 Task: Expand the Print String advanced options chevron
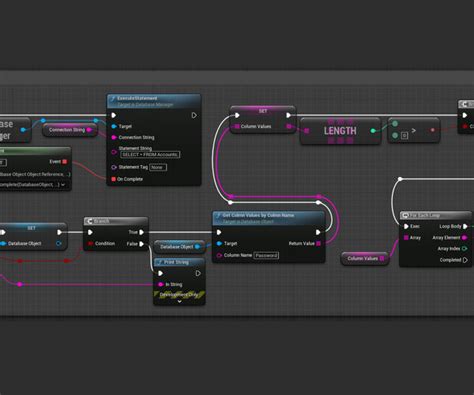[179, 301]
